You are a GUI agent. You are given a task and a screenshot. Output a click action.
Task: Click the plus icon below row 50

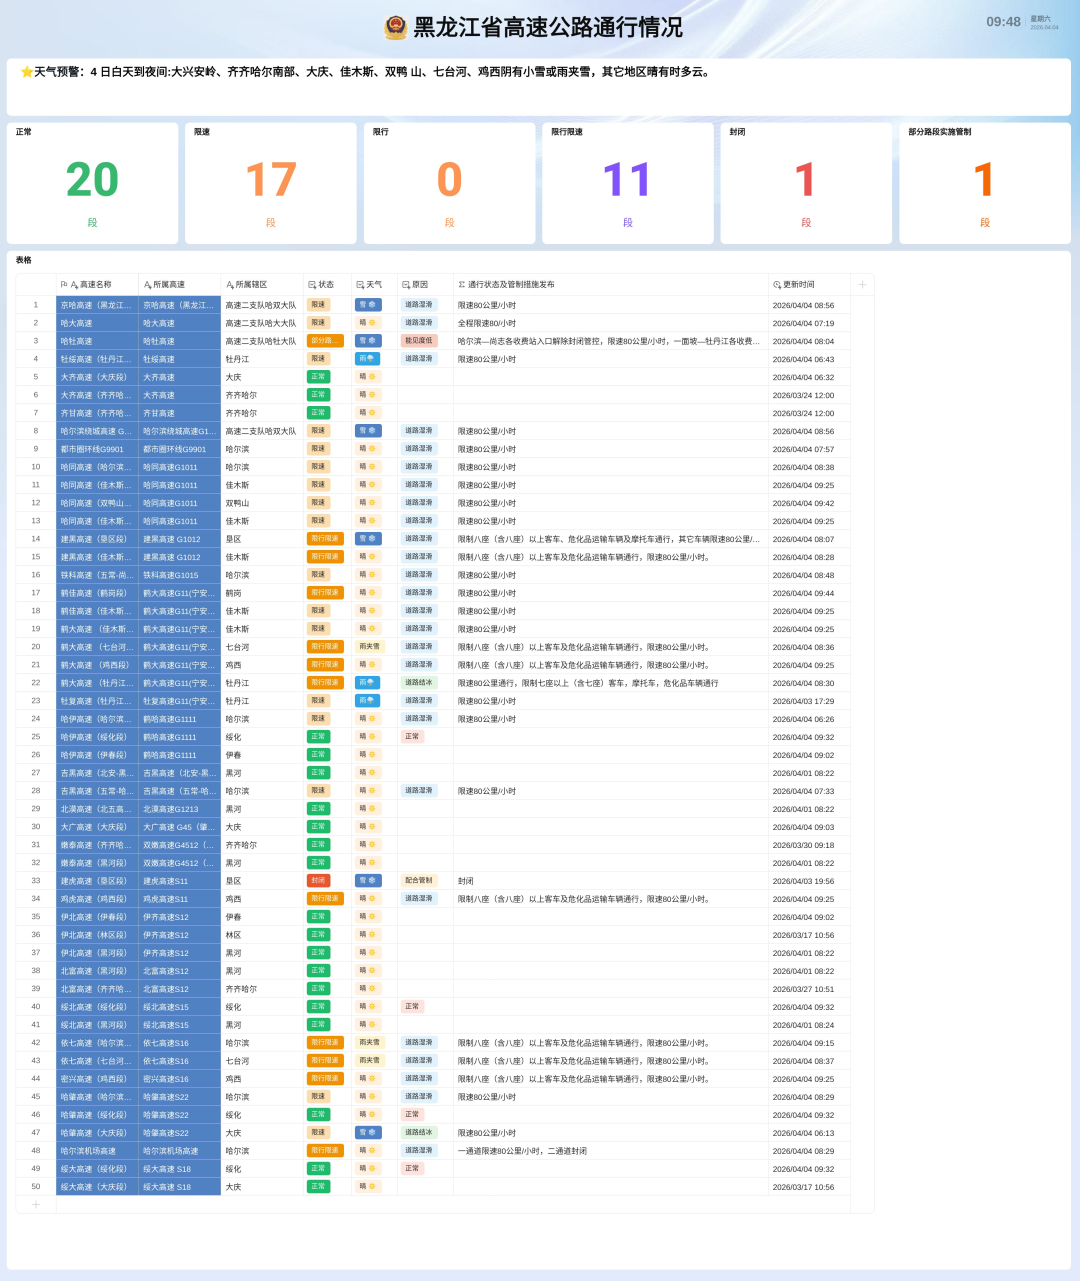pyautogui.click(x=36, y=1204)
